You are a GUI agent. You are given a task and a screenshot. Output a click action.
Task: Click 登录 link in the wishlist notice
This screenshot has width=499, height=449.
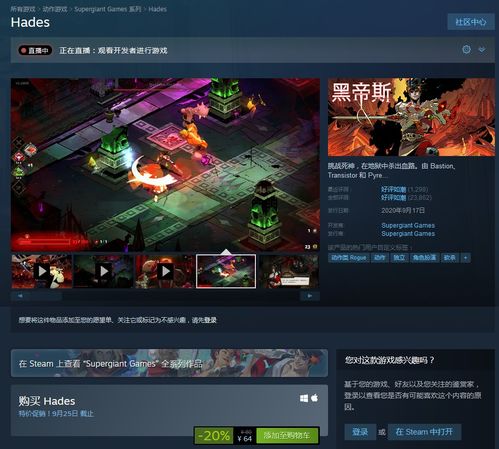tap(210, 320)
